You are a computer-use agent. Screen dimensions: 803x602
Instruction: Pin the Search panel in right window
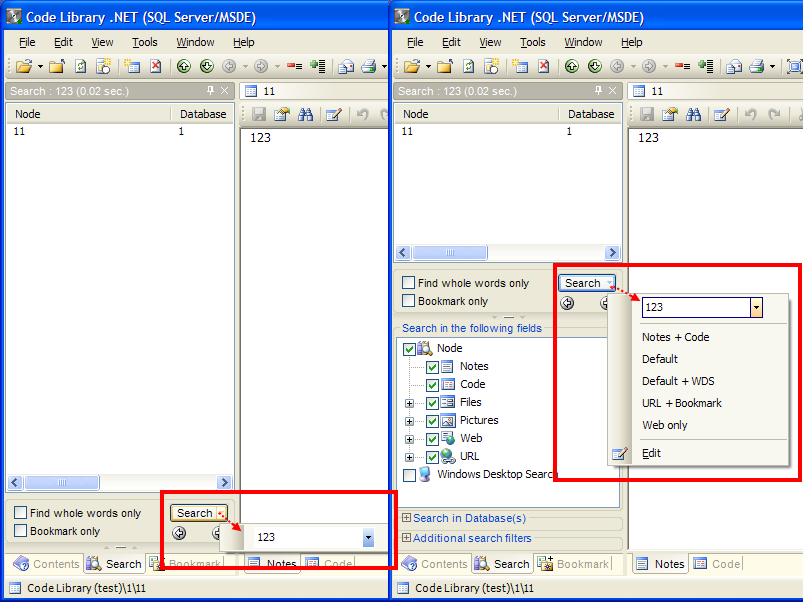(x=599, y=91)
